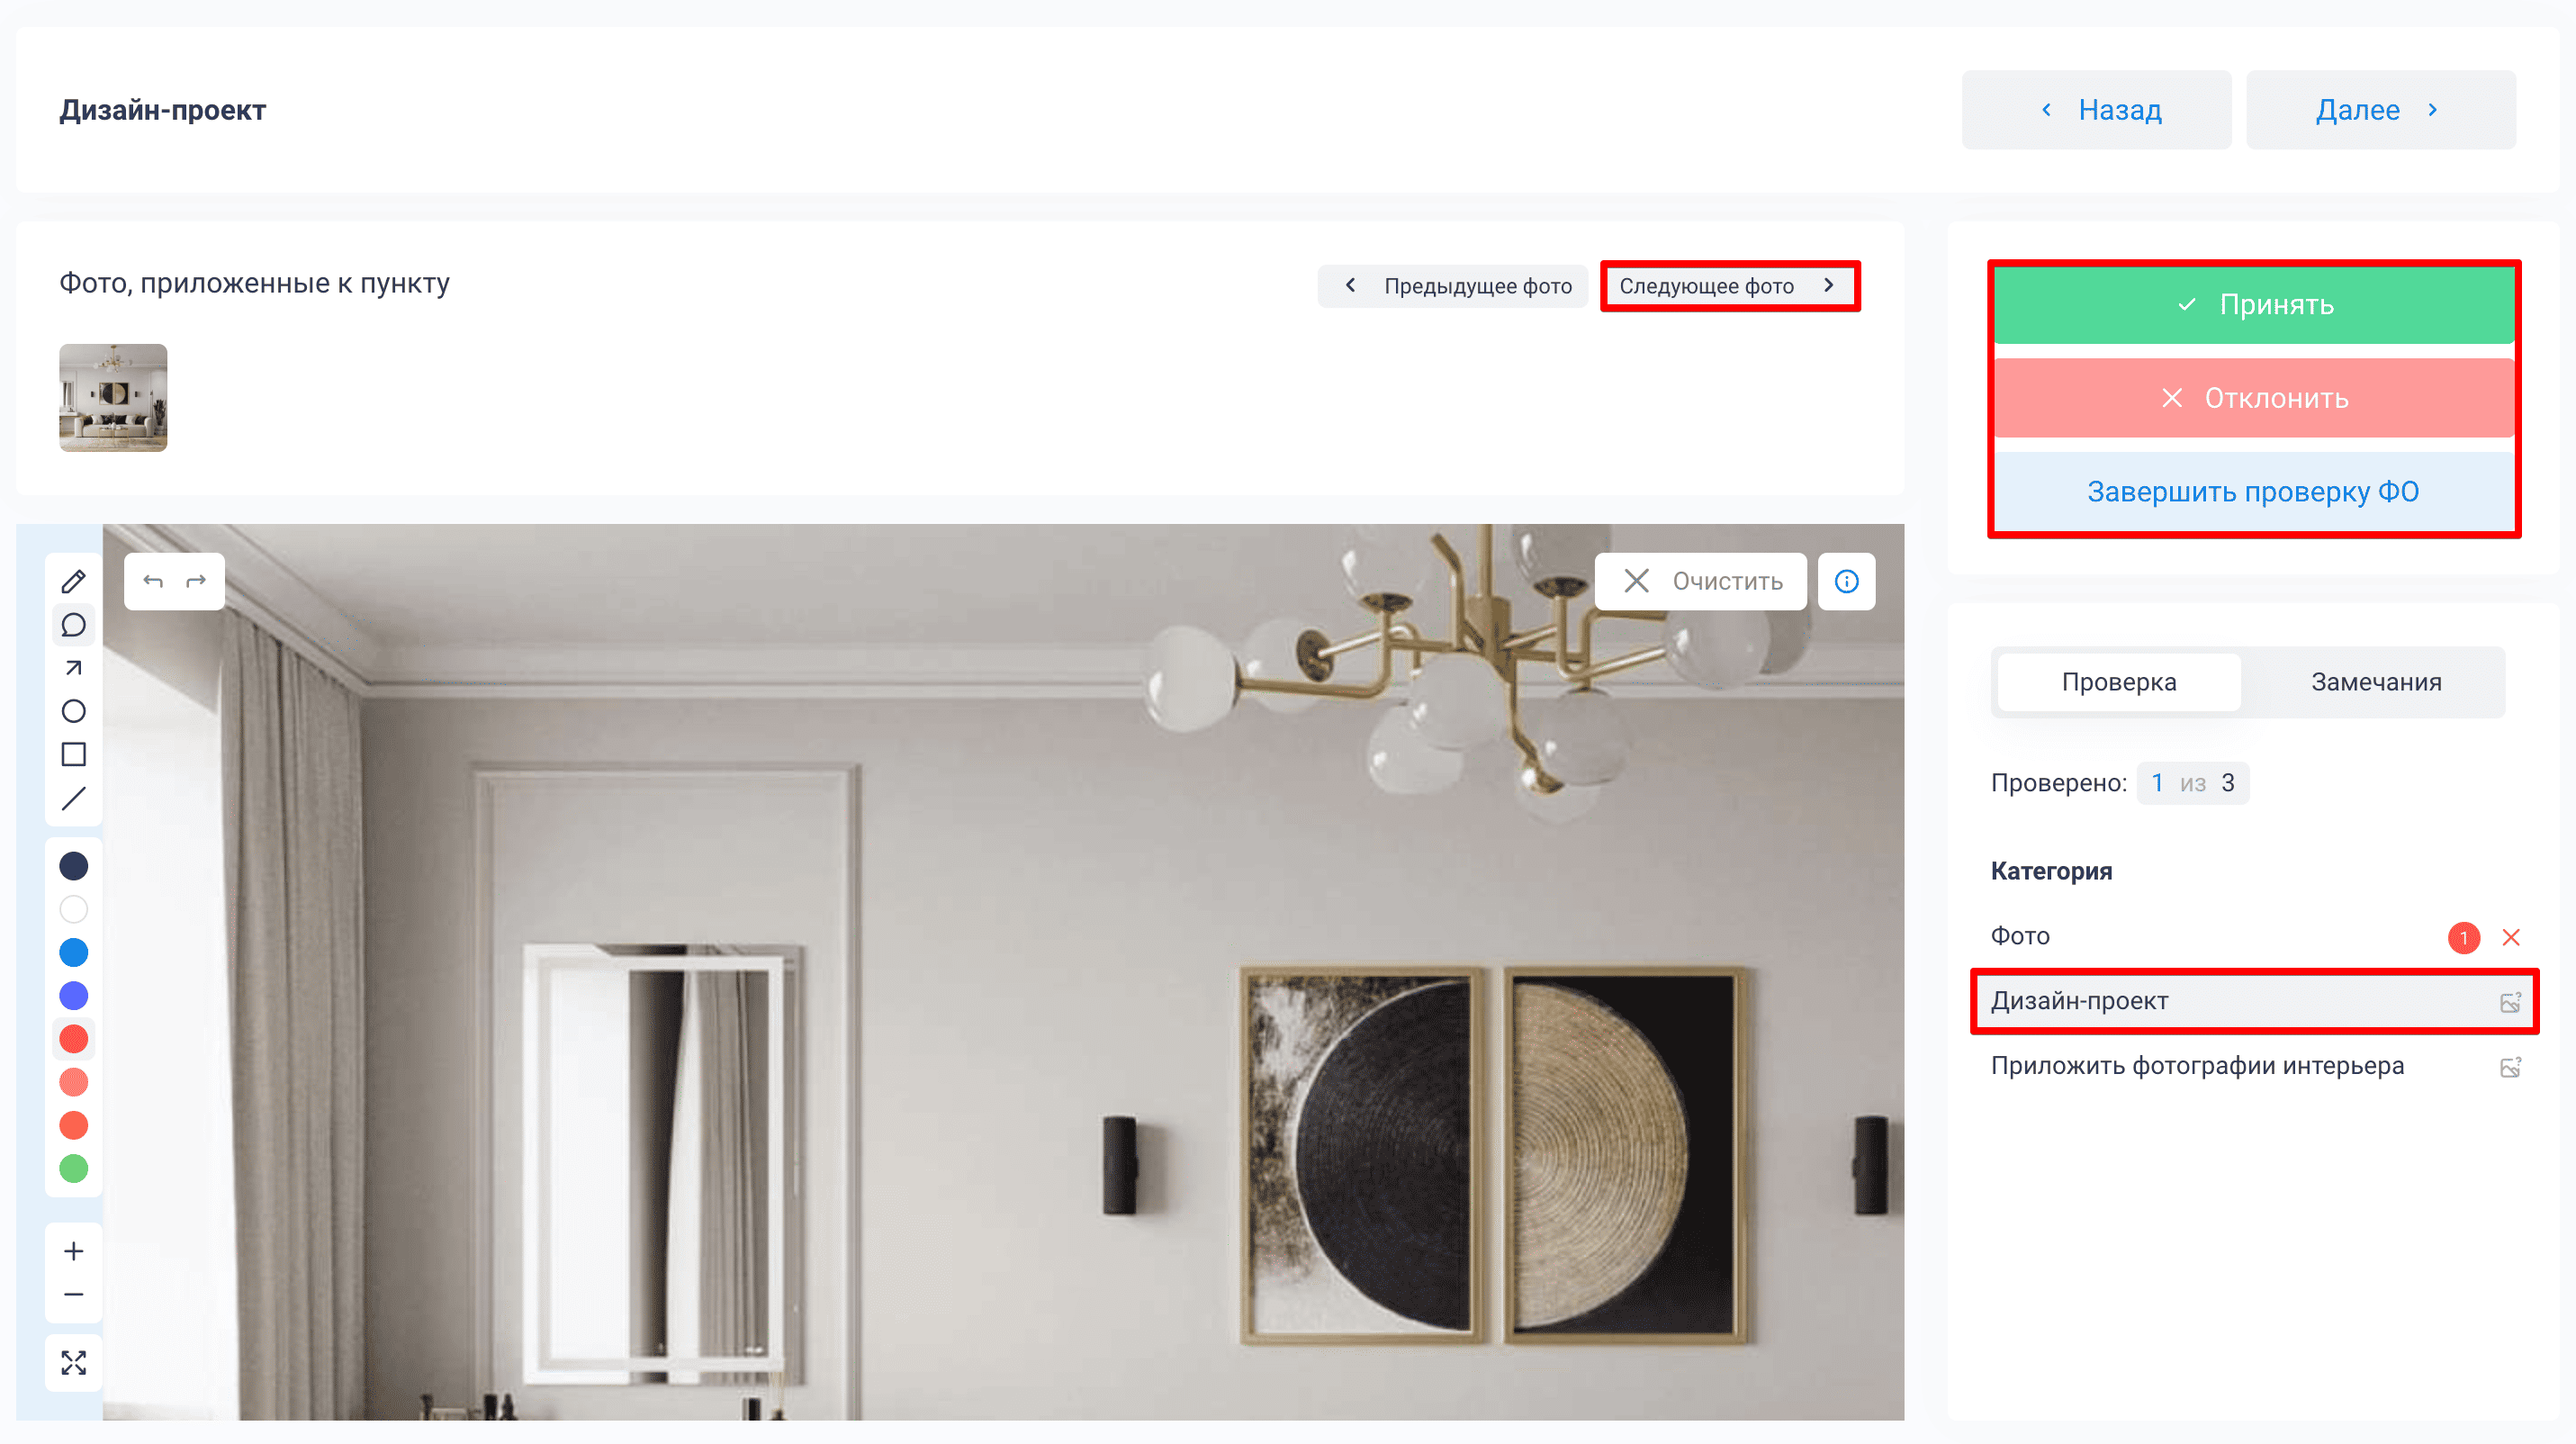
Task: Pick the green color swatch
Action: pyautogui.click(x=73, y=1168)
